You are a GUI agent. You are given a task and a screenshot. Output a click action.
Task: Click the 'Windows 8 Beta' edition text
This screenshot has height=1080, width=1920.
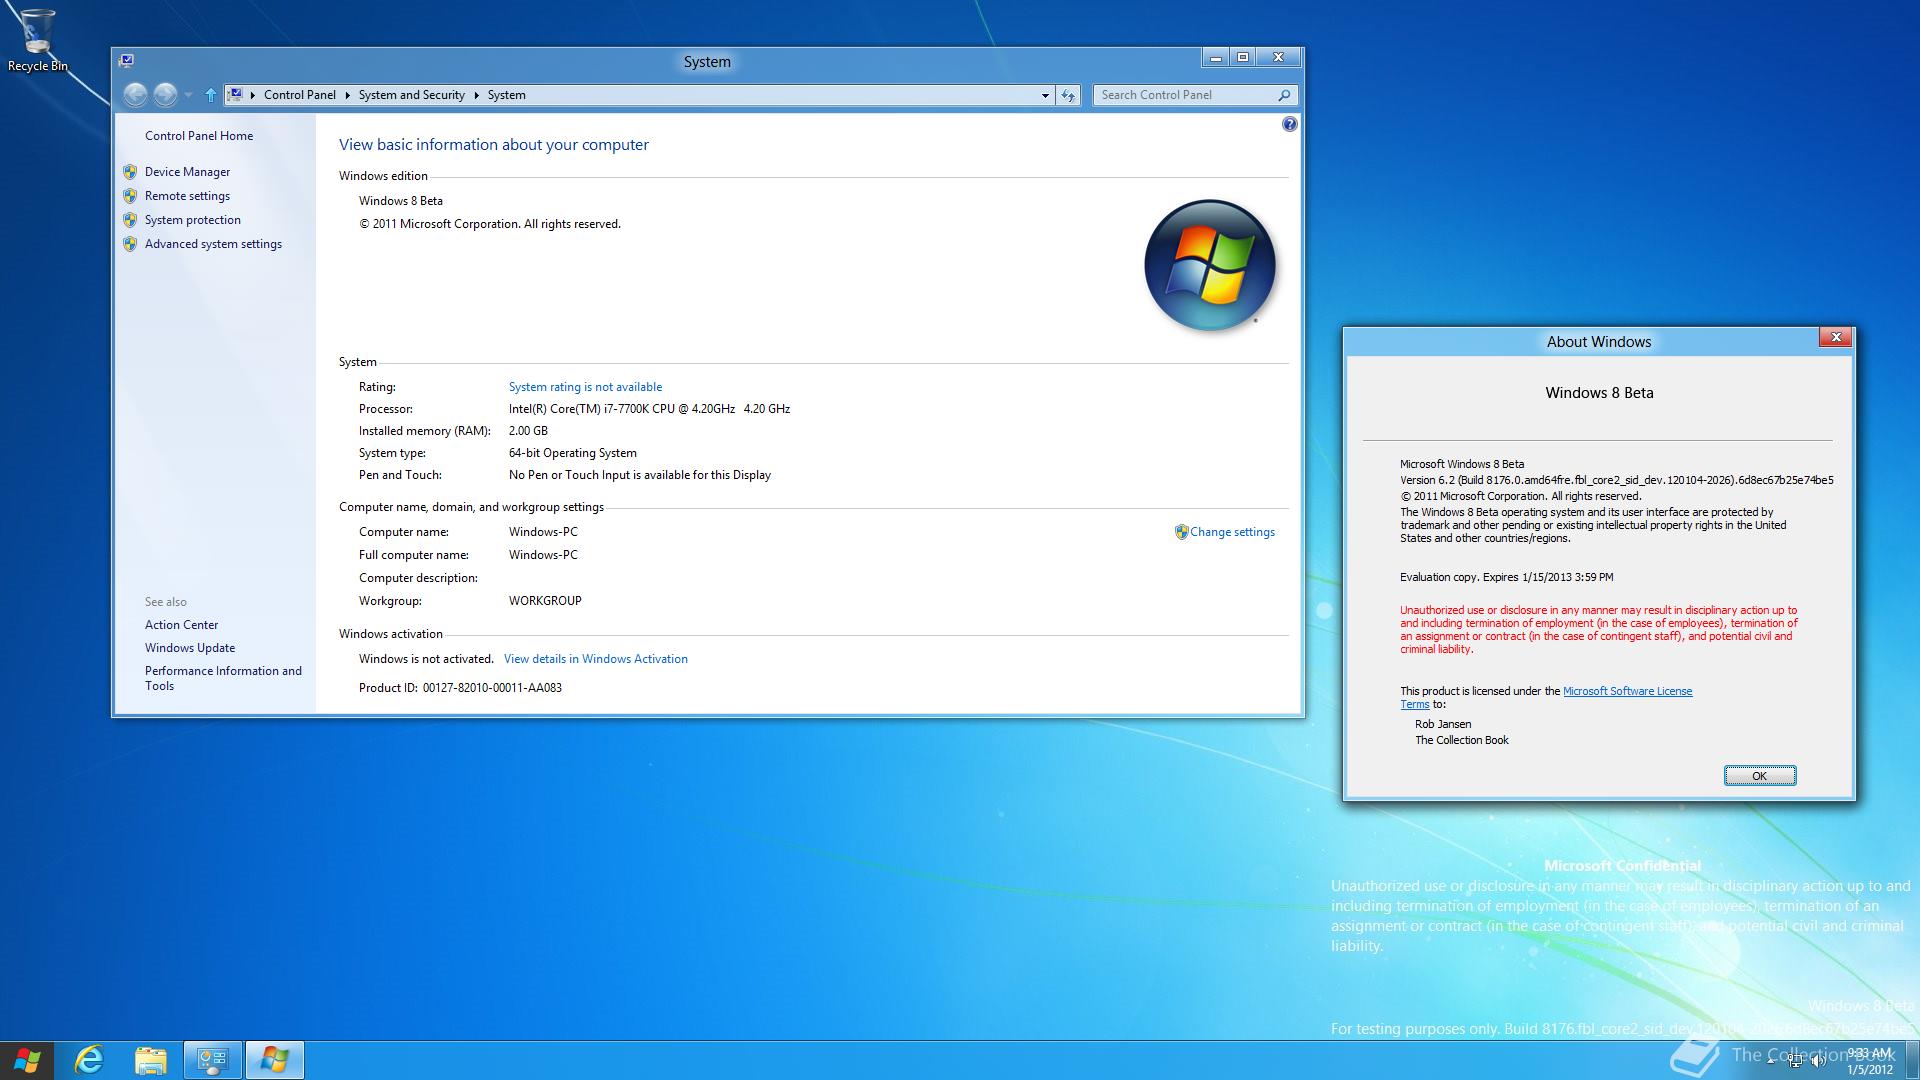[400, 201]
